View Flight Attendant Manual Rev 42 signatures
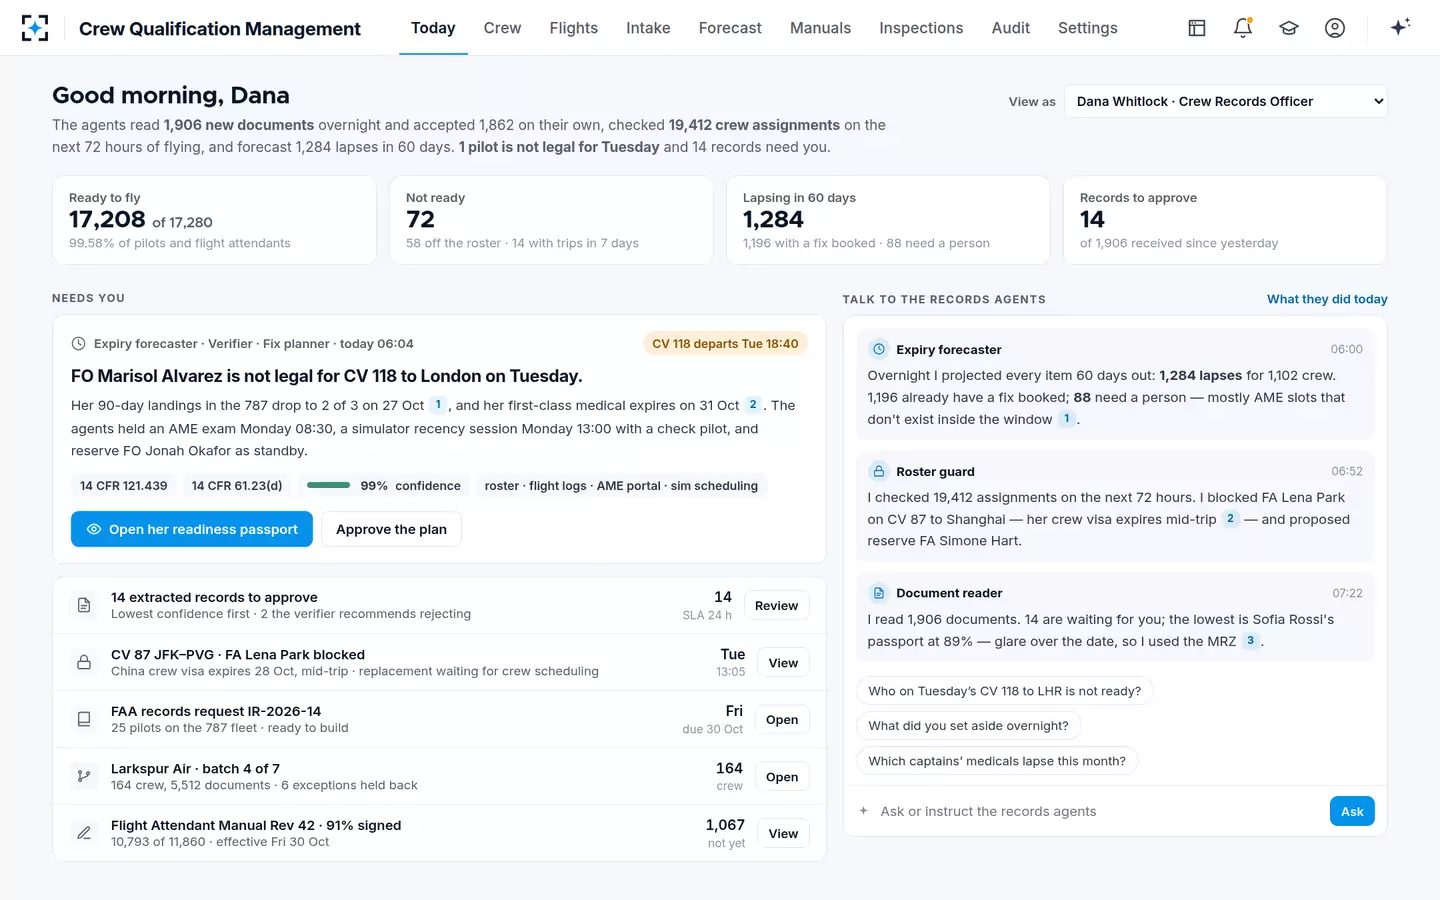 pyautogui.click(x=783, y=834)
